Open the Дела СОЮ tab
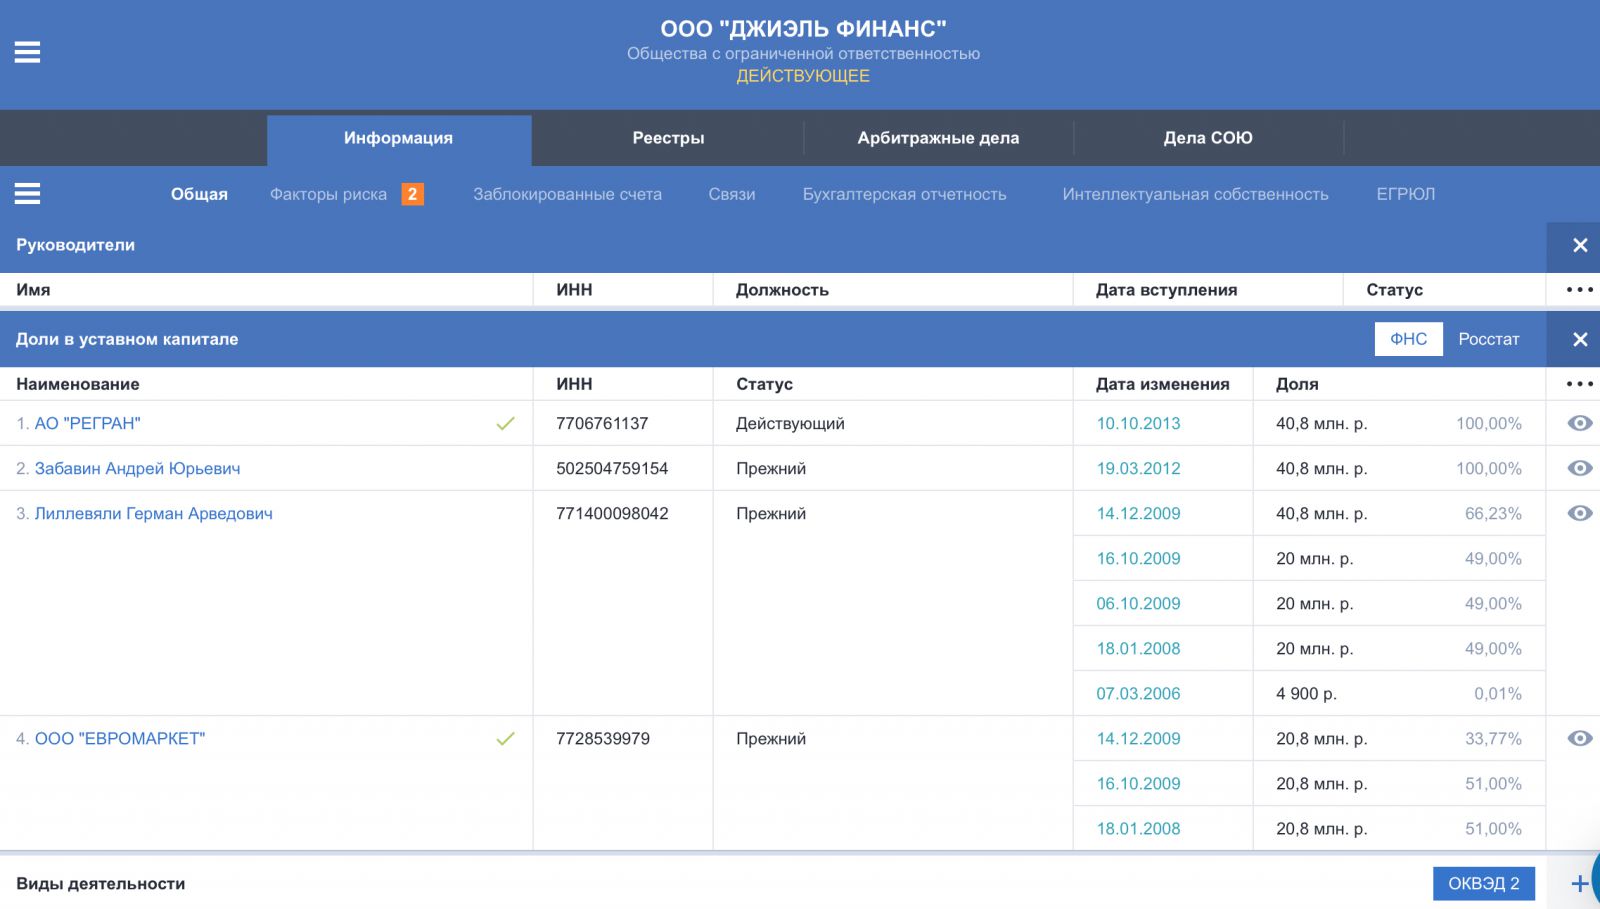This screenshot has height=909, width=1600. [x=1208, y=138]
